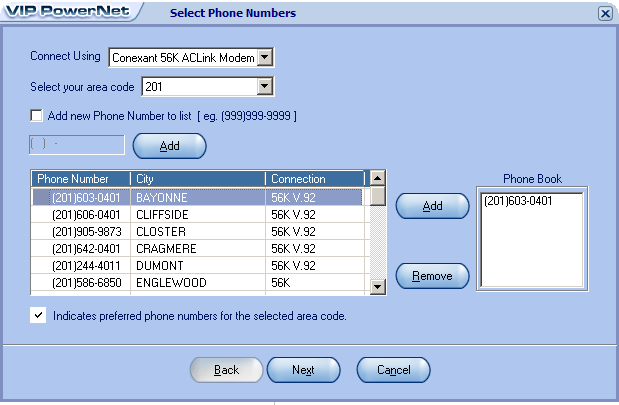619x405 pixels.
Task: Open the Connect Using modem dropdown
Action: point(265,57)
